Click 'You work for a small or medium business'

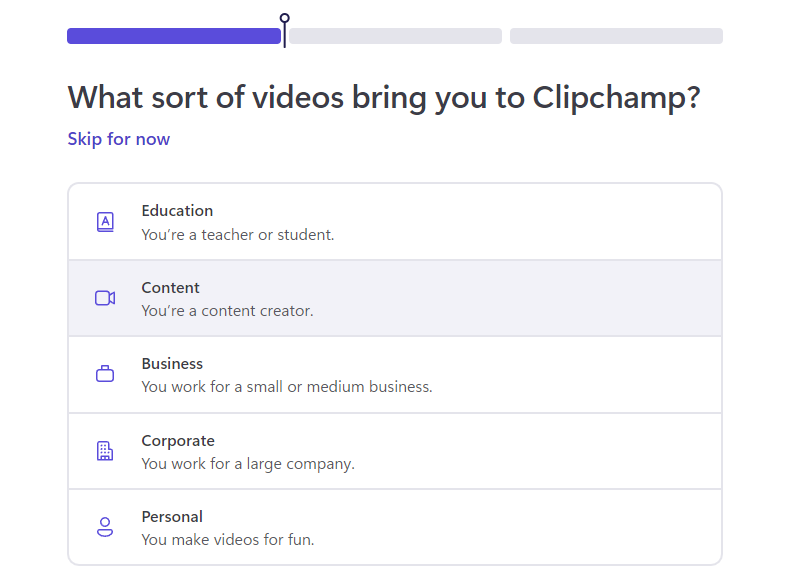(x=287, y=387)
